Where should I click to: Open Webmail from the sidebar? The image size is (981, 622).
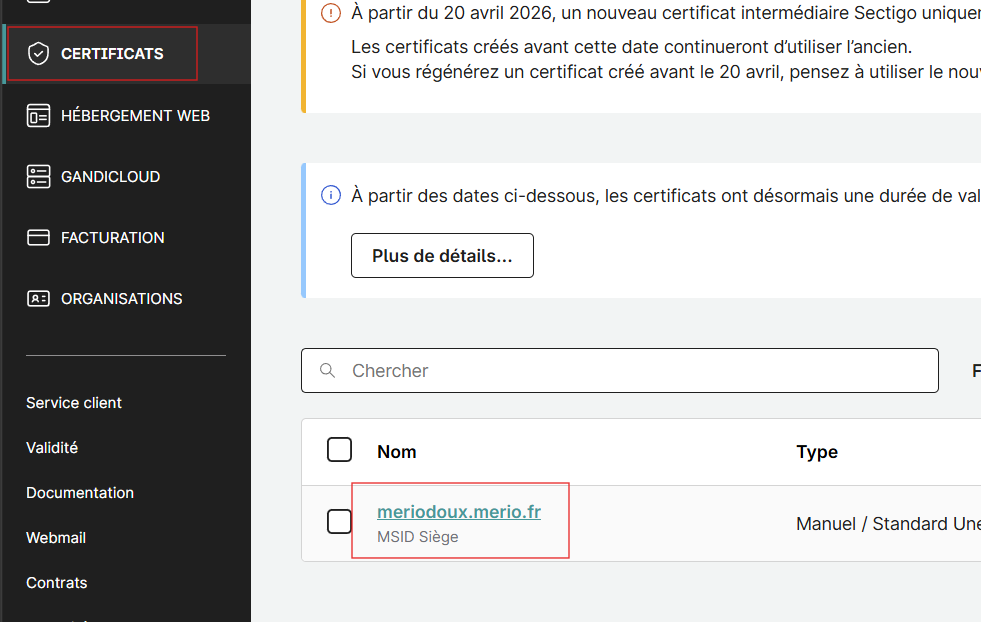point(56,538)
